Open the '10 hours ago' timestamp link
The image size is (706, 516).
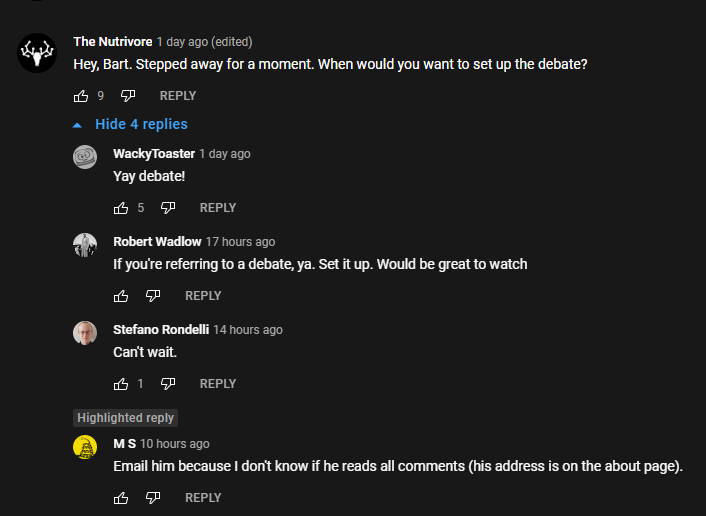point(175,444)
